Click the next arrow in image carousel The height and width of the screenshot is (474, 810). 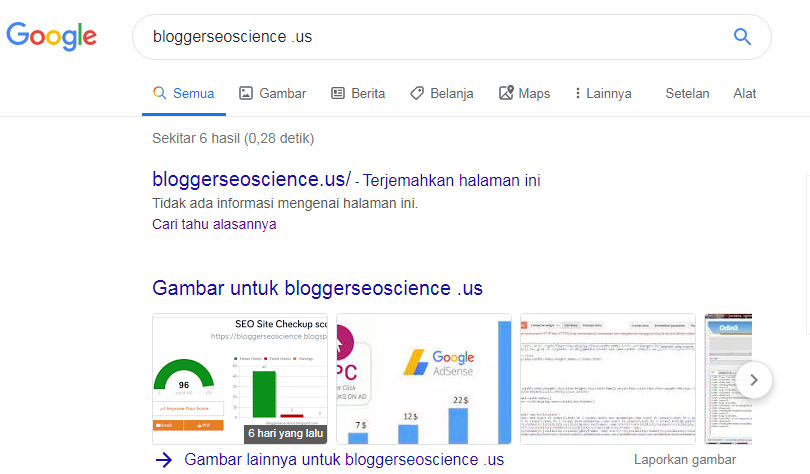click(x=754, y=380)
